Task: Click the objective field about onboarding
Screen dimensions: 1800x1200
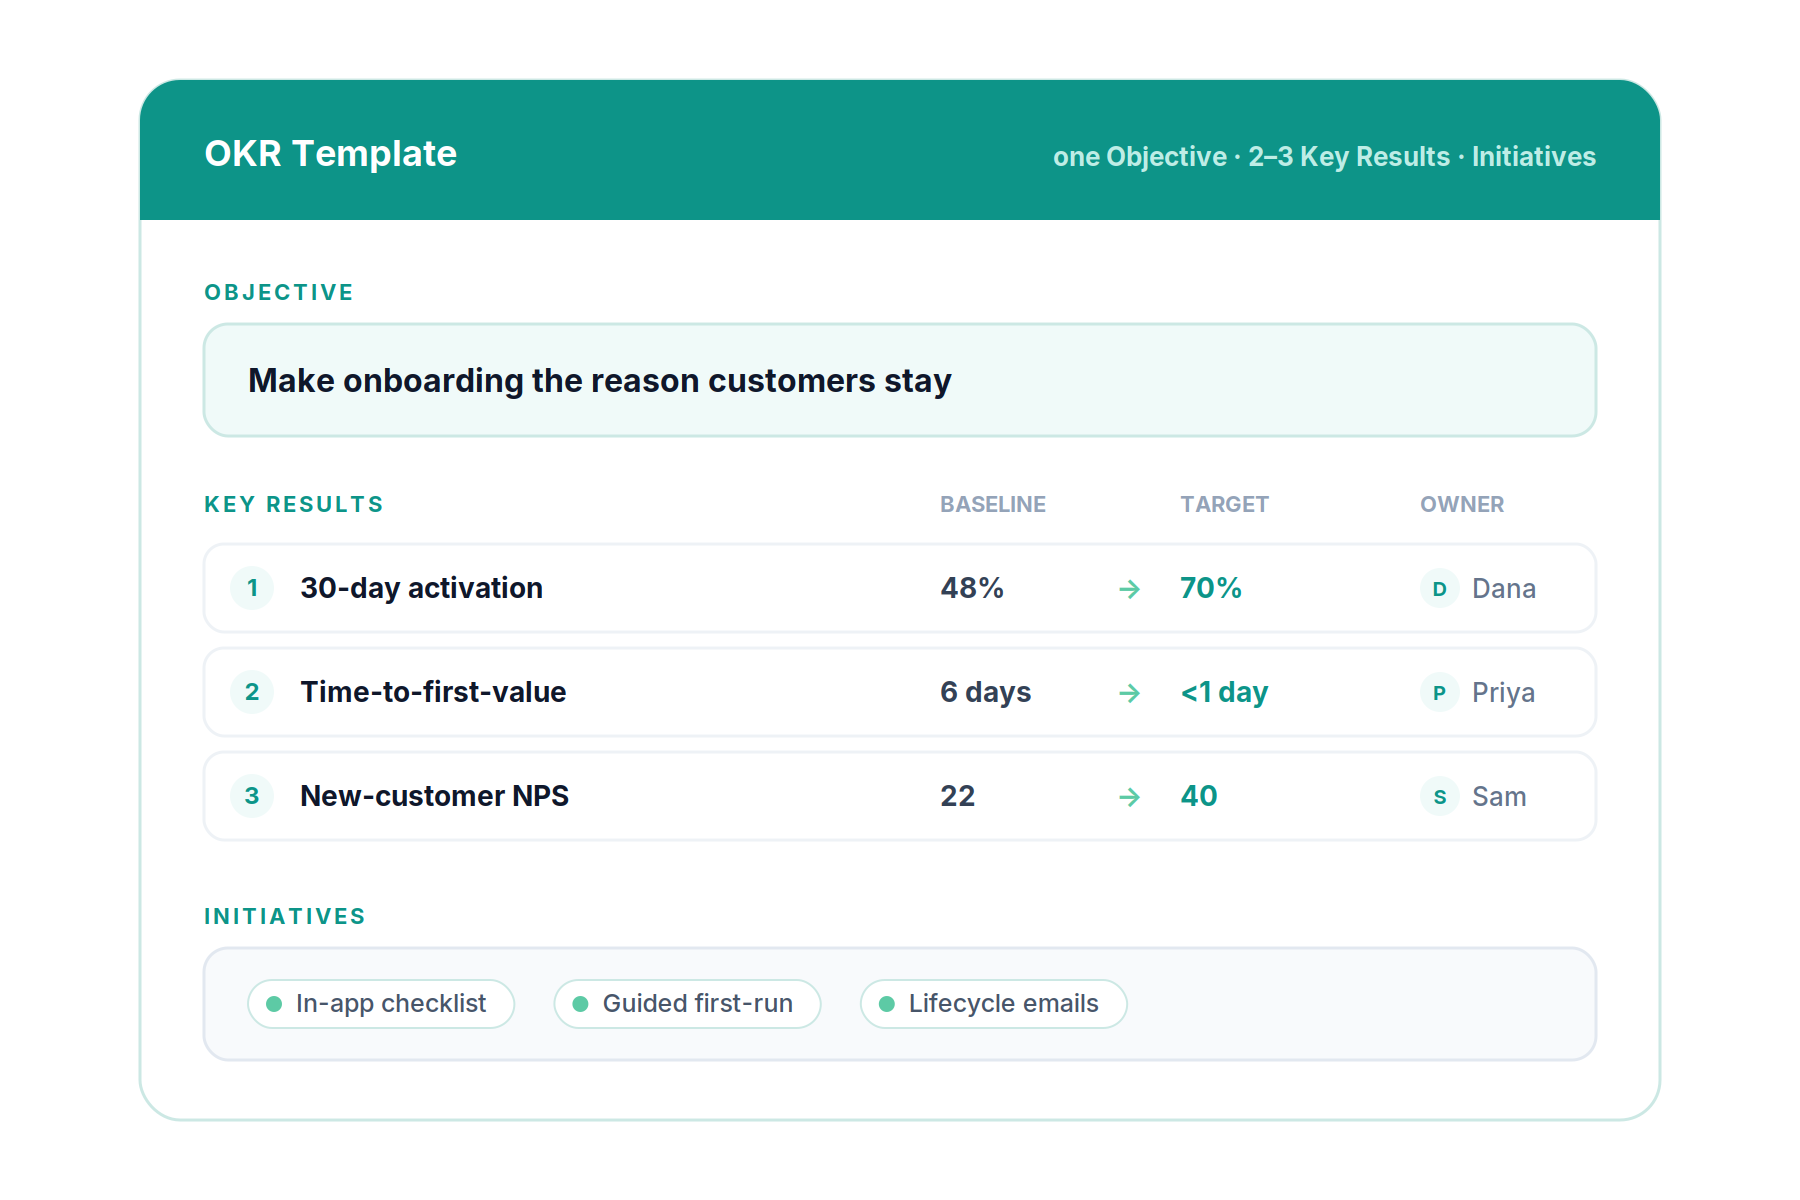Action: [x=900, y=380]
